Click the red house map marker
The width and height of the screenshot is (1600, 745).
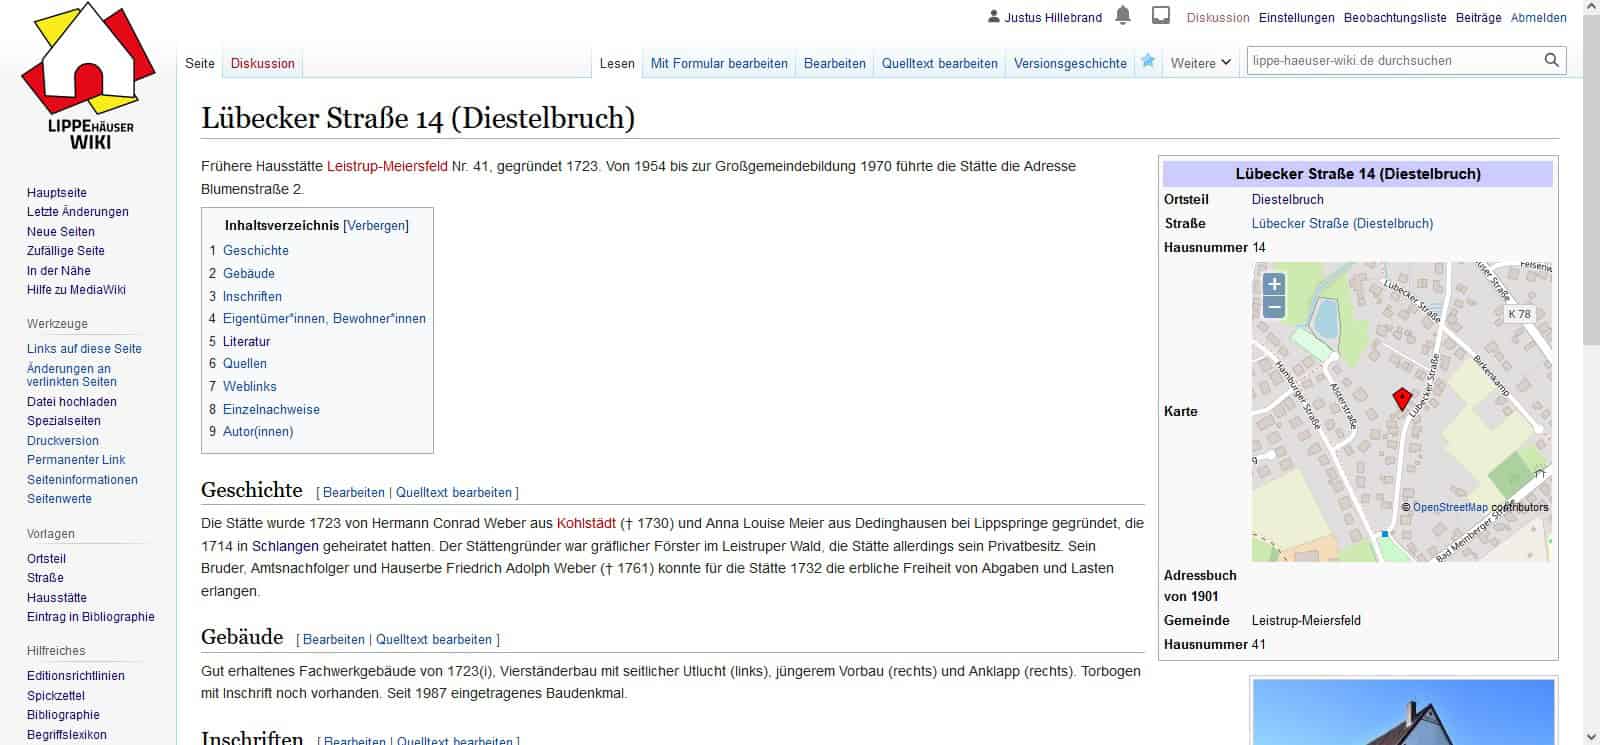1402,400
